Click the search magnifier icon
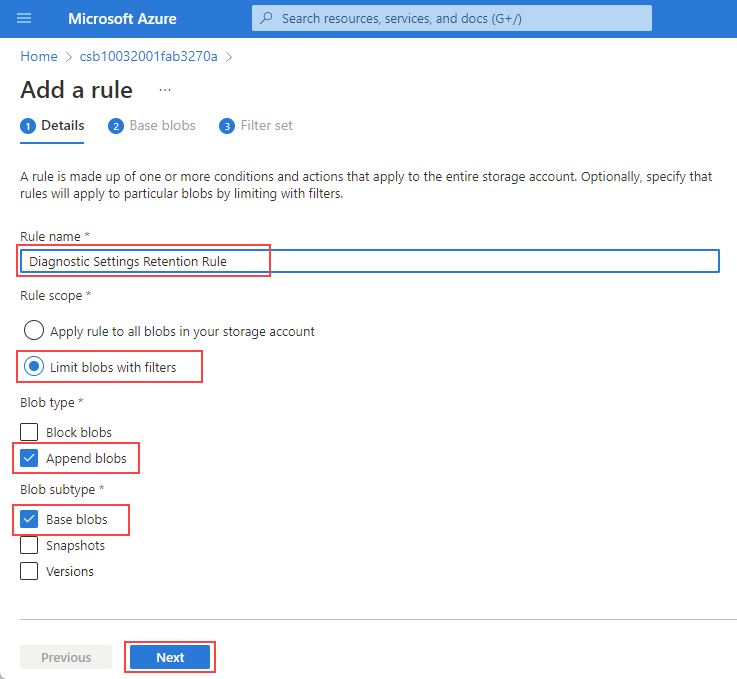The width and height of the screenshot is (737, 679). (x=267, y=18)
